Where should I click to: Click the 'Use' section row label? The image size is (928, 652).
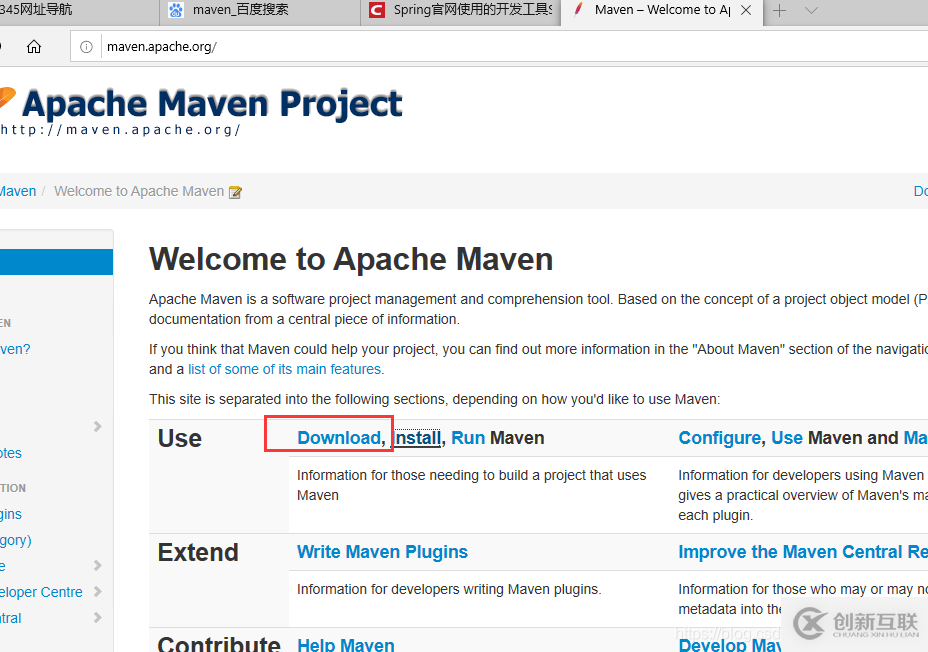(179, 438)
